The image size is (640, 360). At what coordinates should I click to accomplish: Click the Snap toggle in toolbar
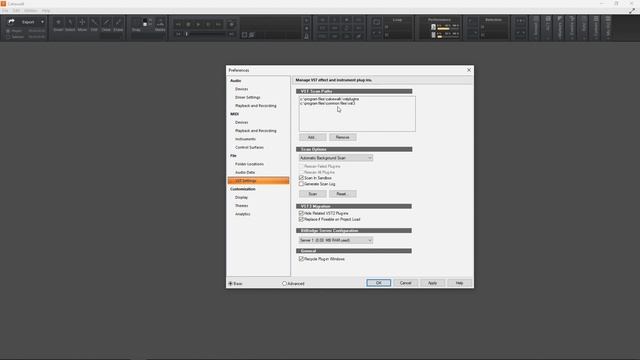136,25
